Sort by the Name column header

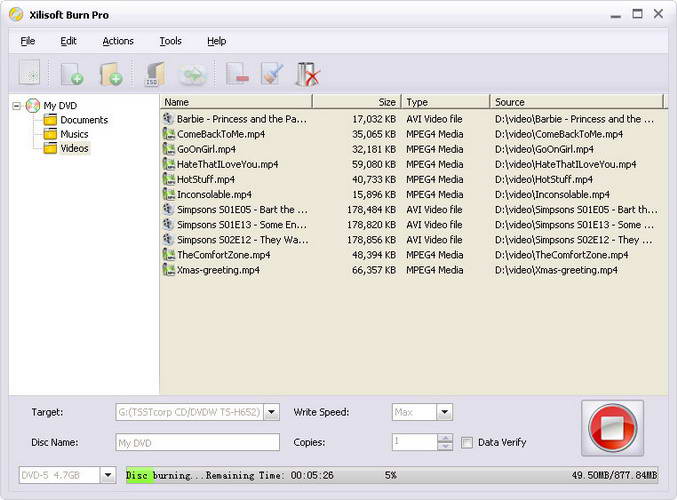click(236, 102)
